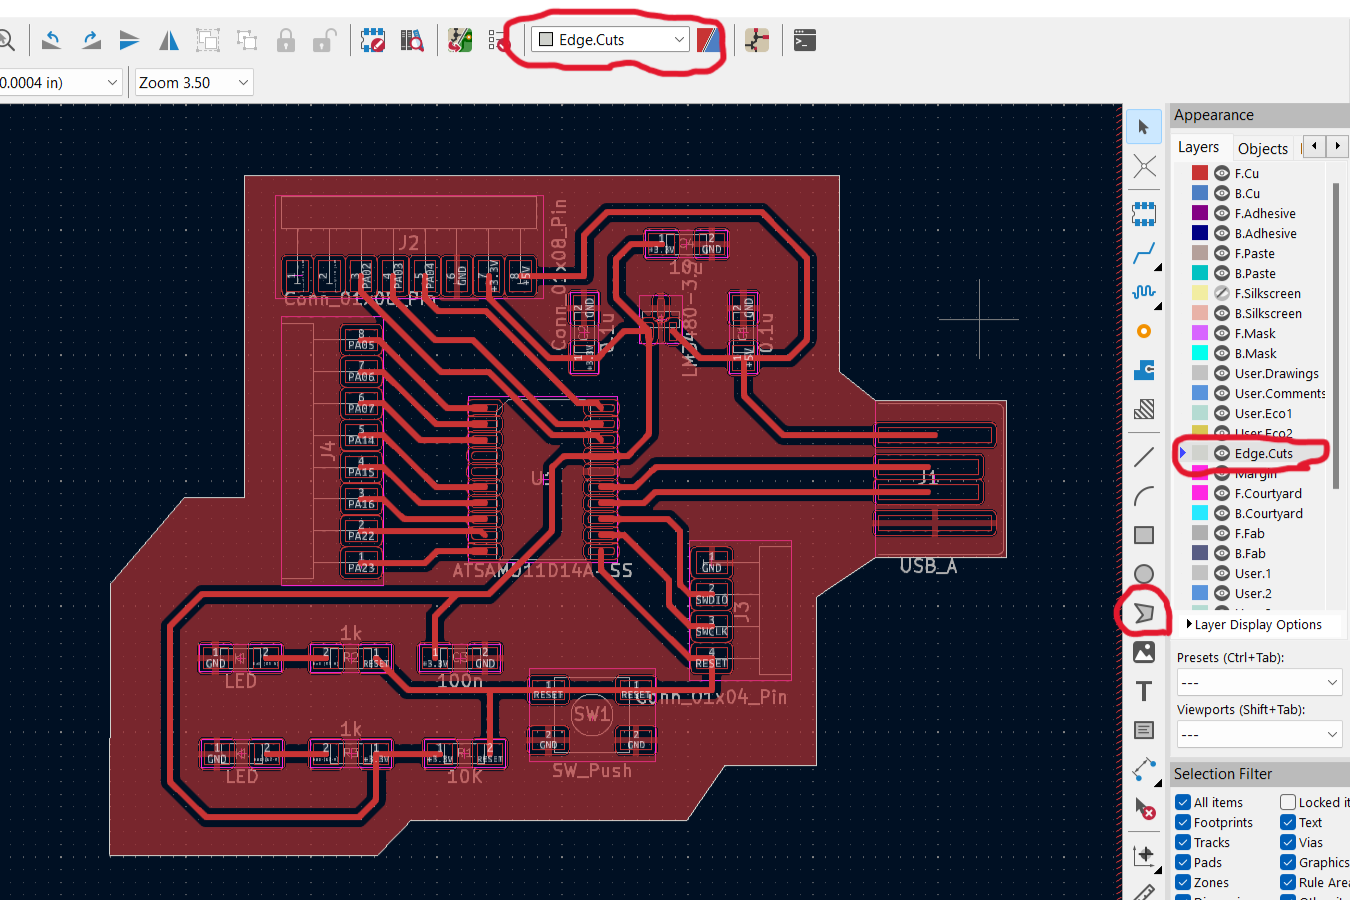
Task: Expand Layer Display Options
Action: [1255, 624]
